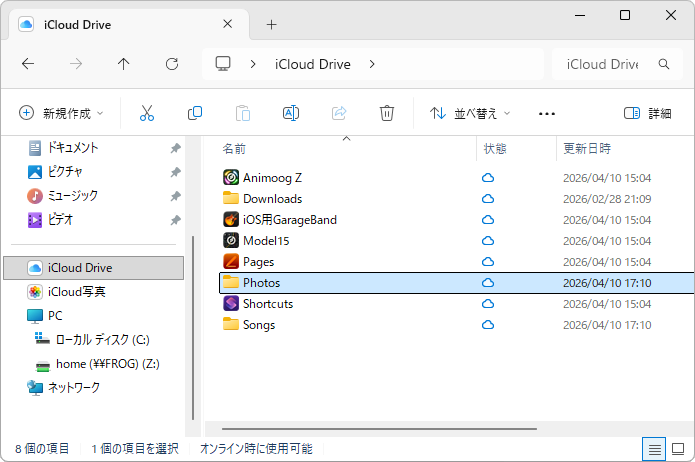Select the Photos folder name
Image resolution: width=695 pixels, height=462 pixels.
[x=262, y=283]
